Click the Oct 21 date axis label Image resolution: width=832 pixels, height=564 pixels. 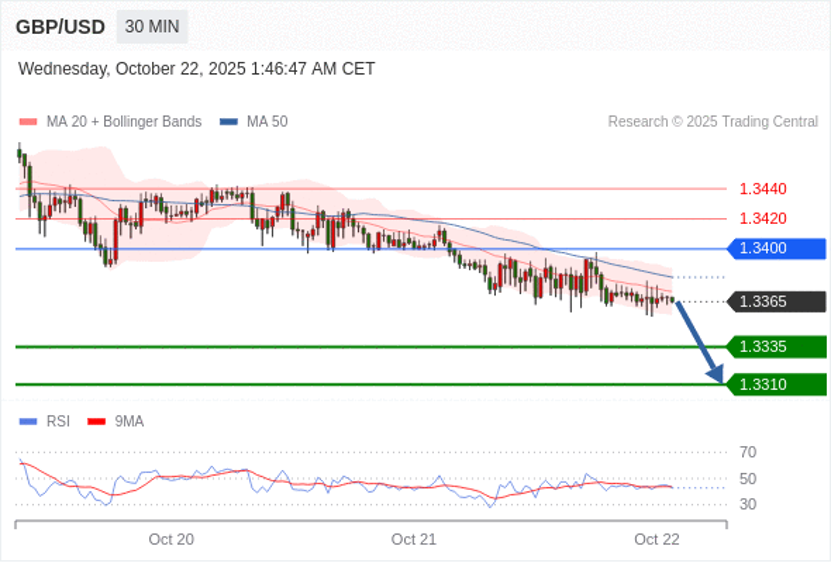coord(413,540)
